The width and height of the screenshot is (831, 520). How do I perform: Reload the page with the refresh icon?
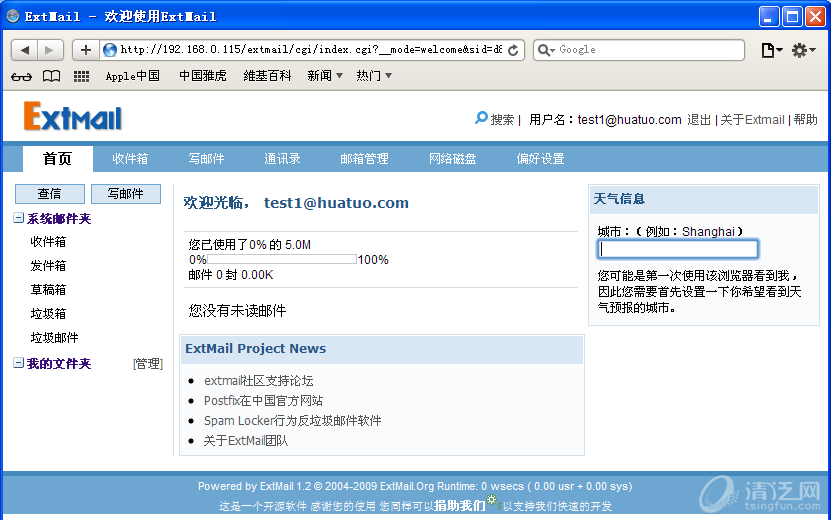514,50
